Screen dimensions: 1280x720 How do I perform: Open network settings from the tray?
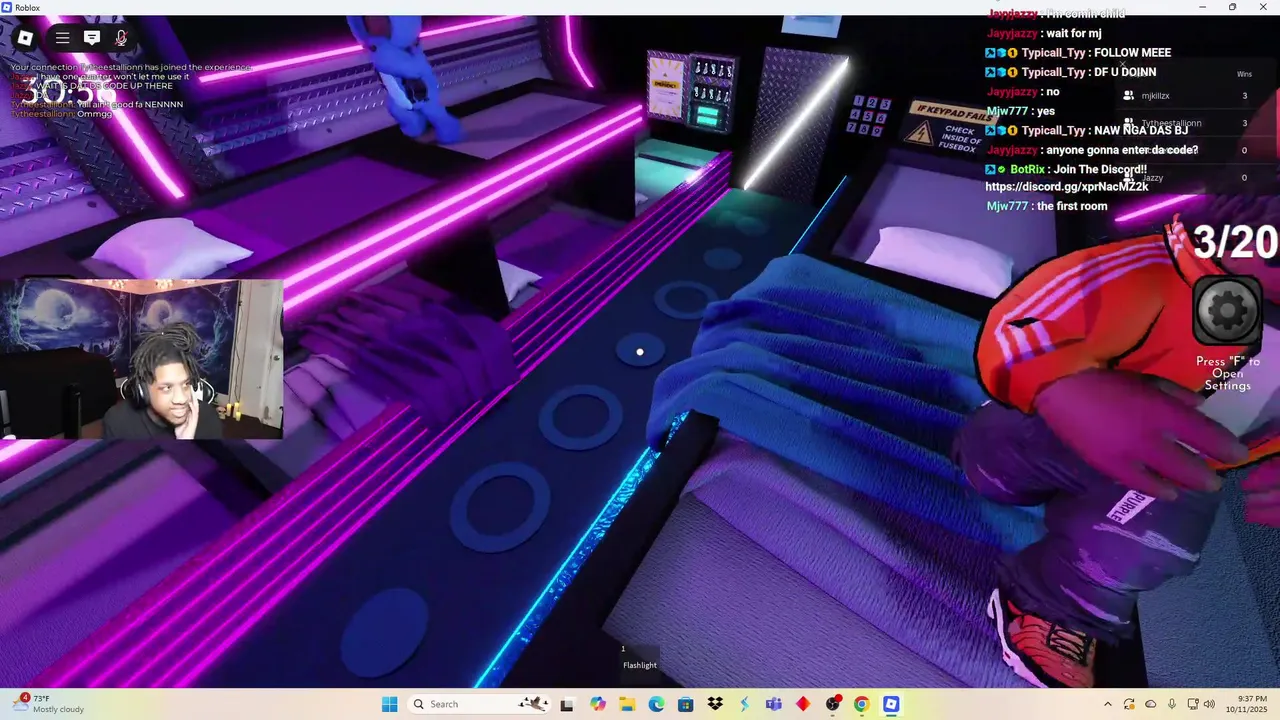[1191, 704]
